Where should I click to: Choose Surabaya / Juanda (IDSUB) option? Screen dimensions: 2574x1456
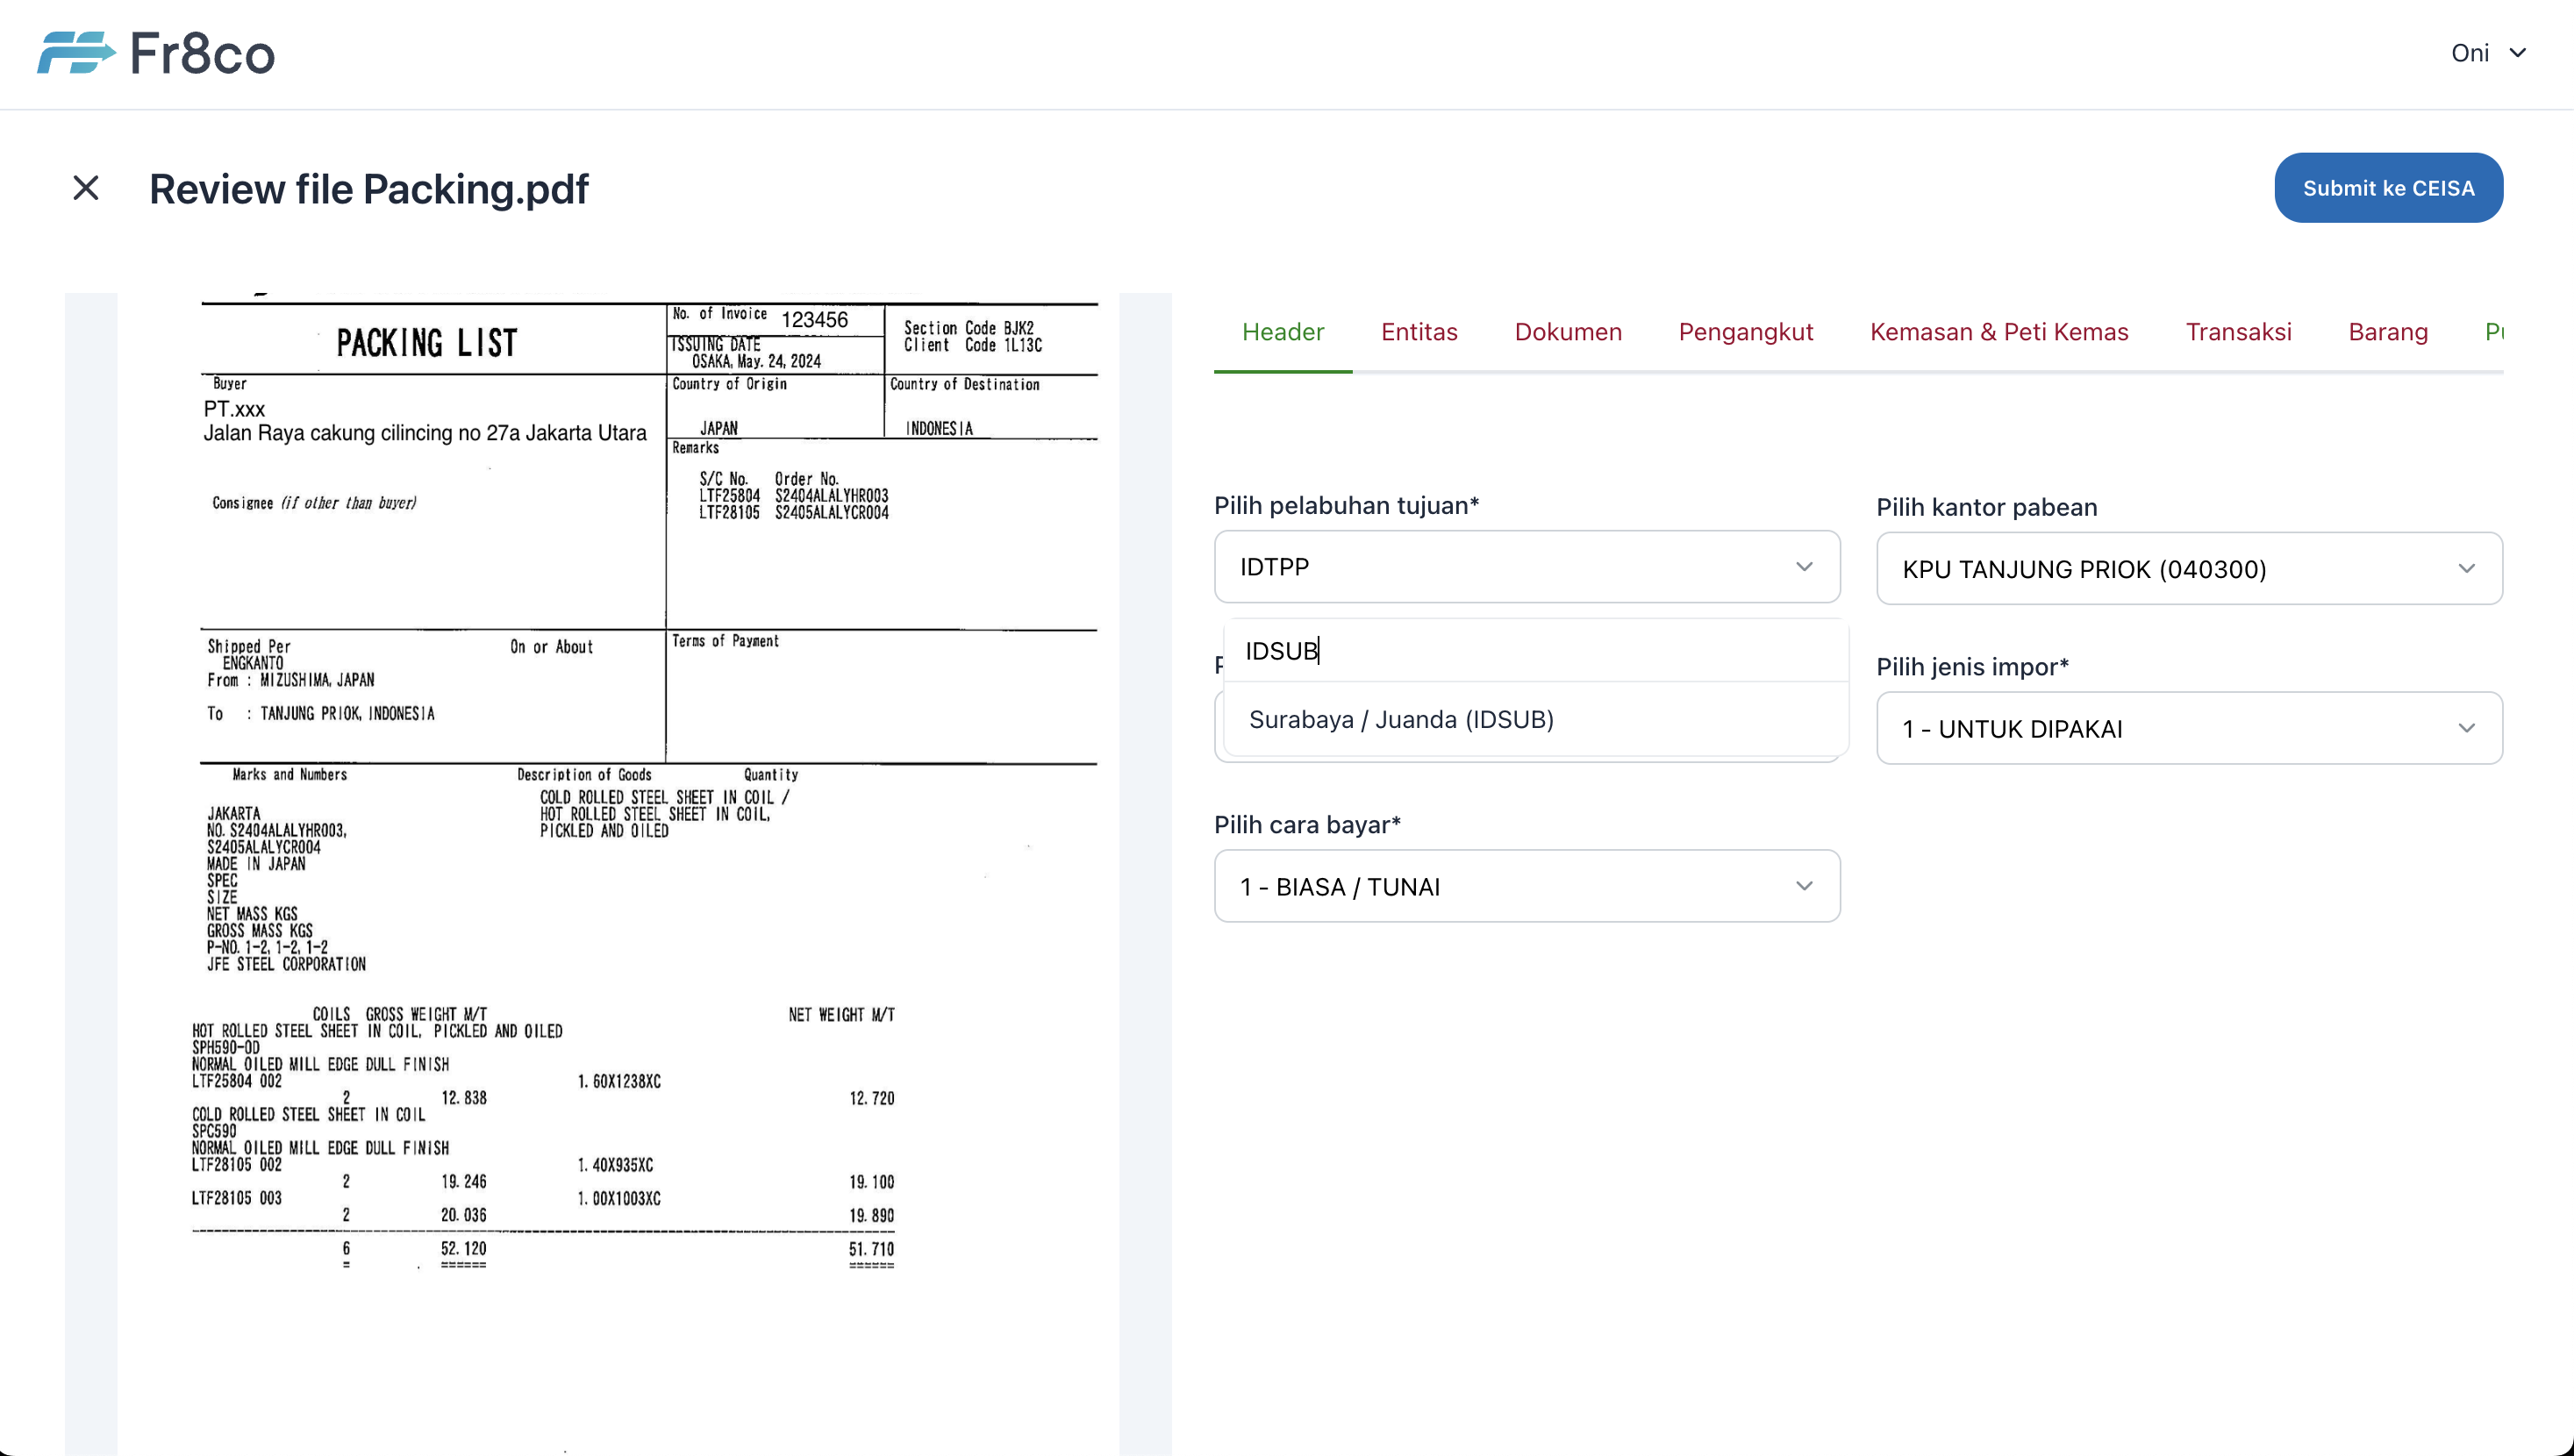point(1401,720)
